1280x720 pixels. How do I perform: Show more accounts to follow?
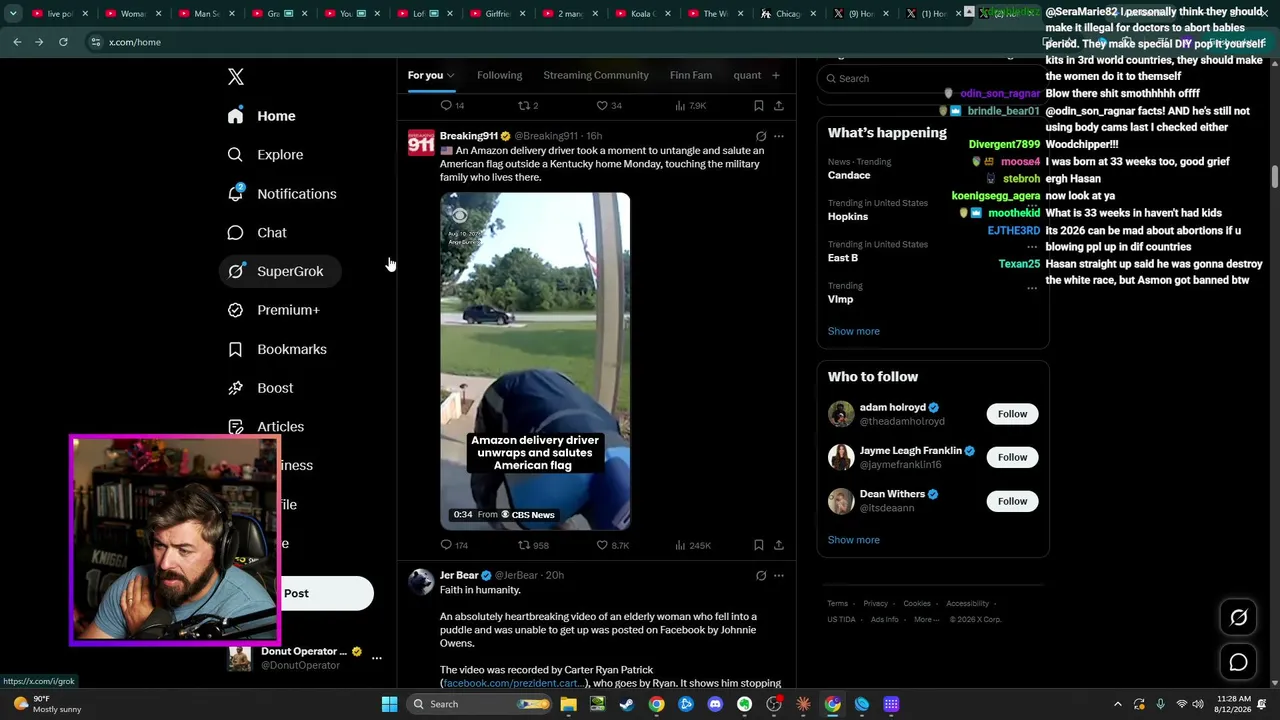pos(854,540)
